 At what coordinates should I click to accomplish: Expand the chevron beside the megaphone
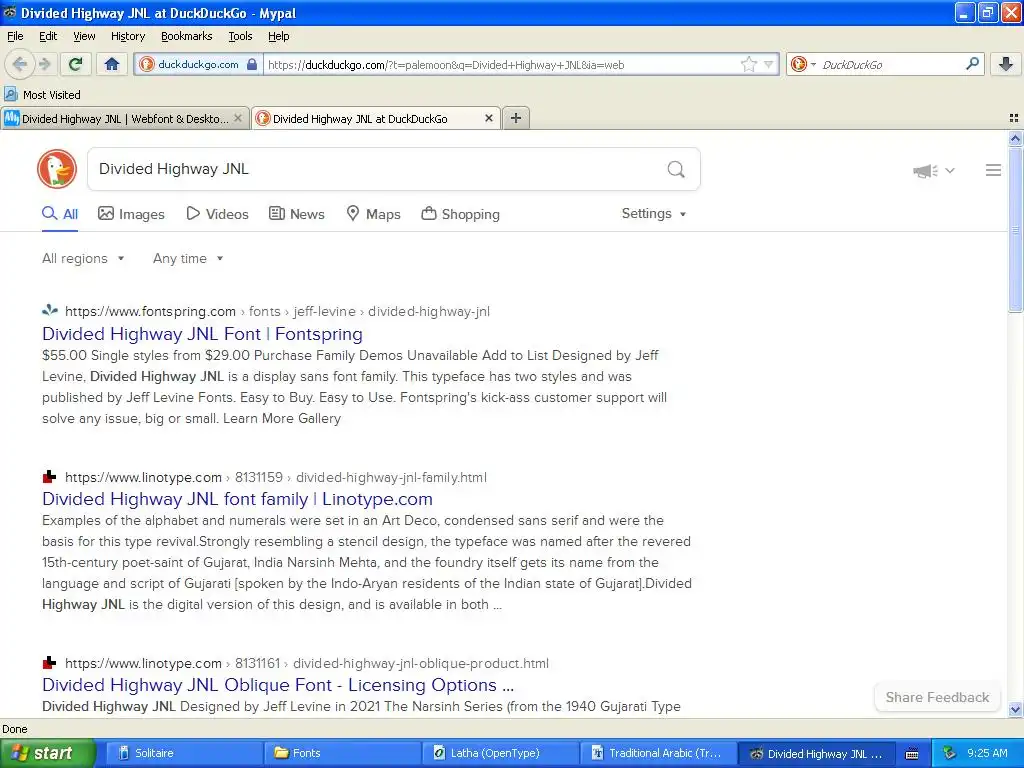tap(950, 170)
